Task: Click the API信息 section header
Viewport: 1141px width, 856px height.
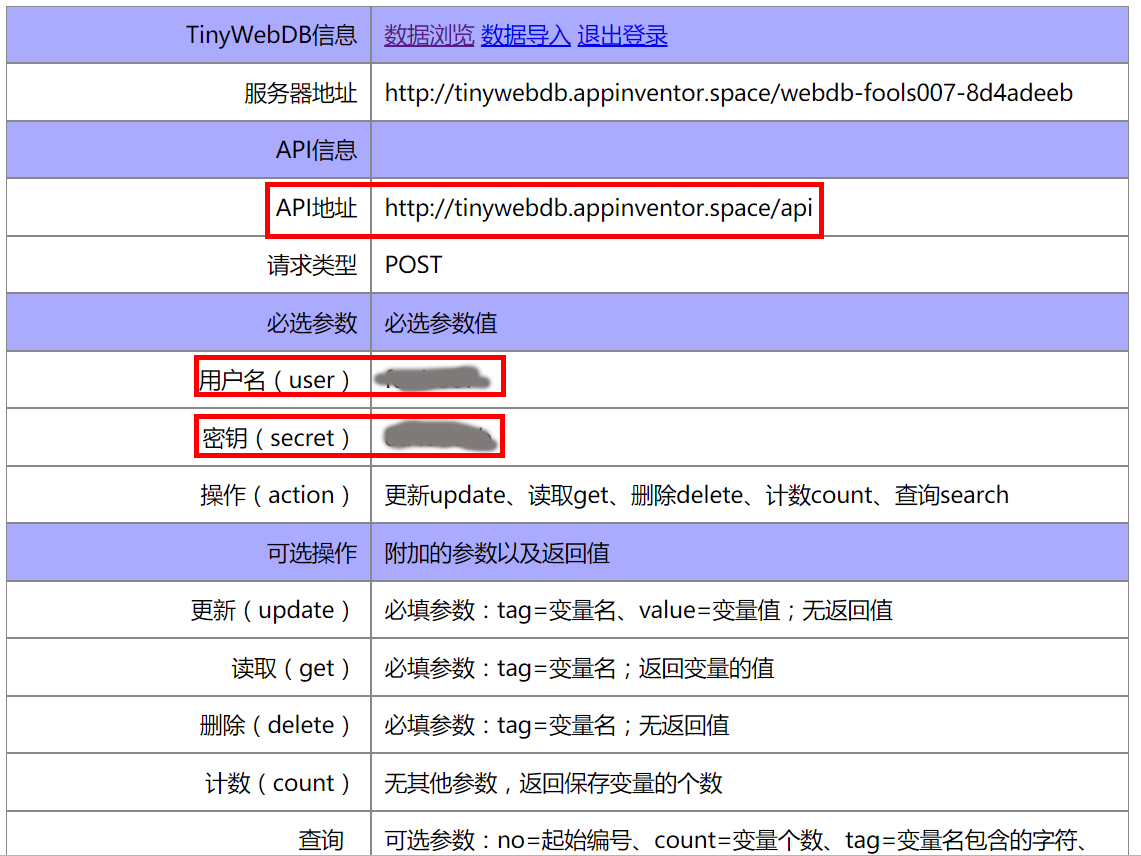Action: 316,150
